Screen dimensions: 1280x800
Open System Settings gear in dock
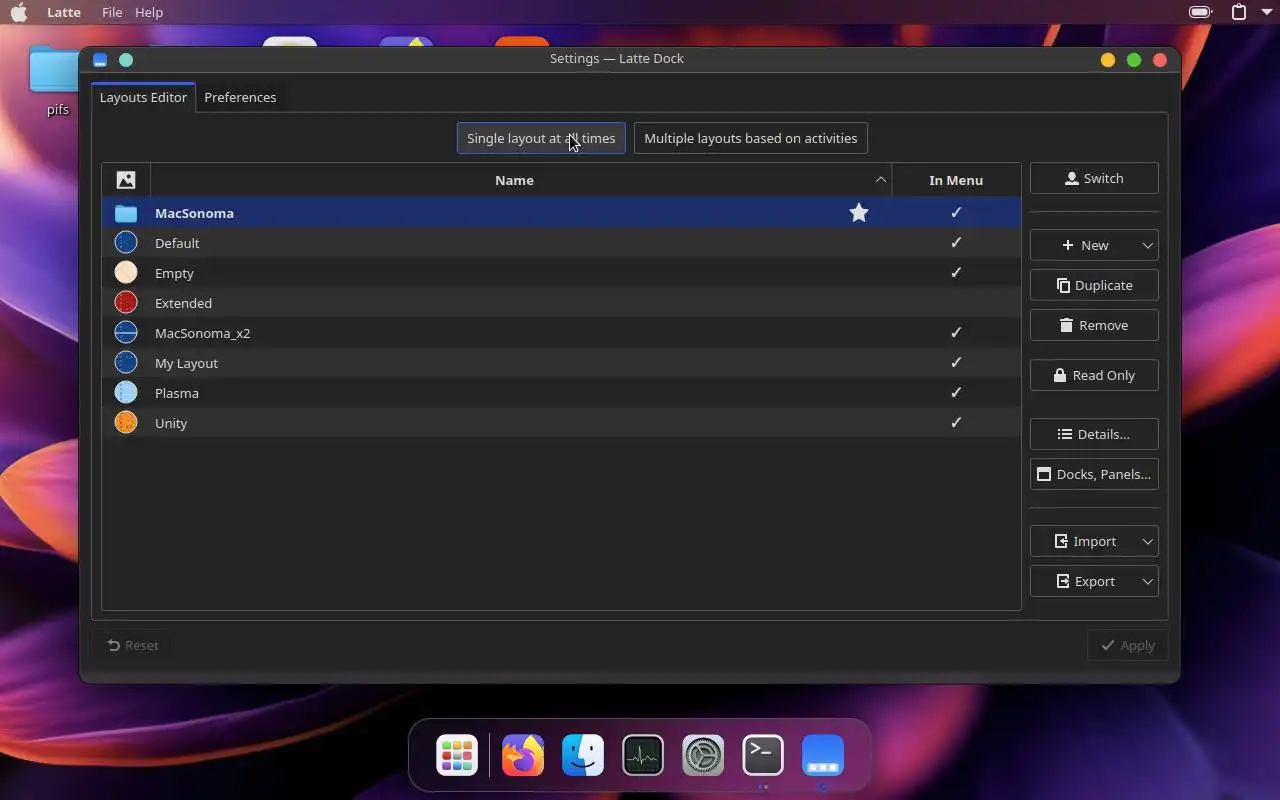(x=703, y=755)
